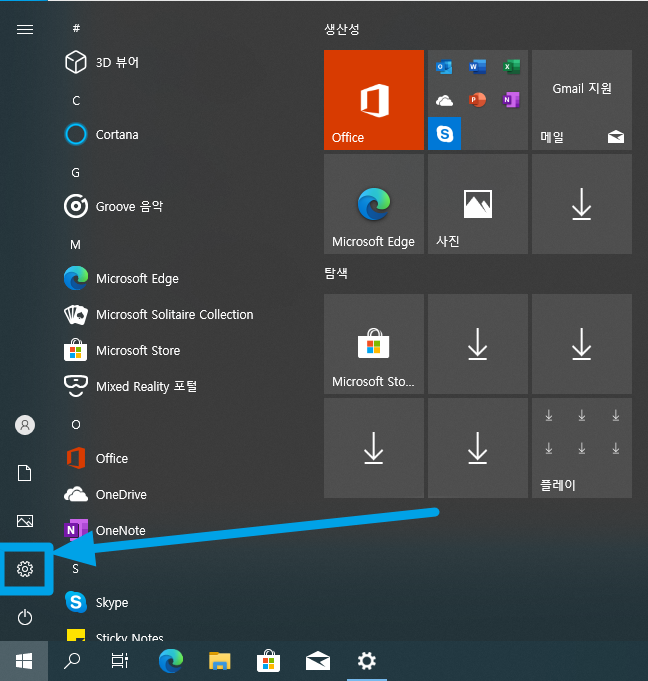Open the Microsoft Sto... tile

(x=374, y=344)
